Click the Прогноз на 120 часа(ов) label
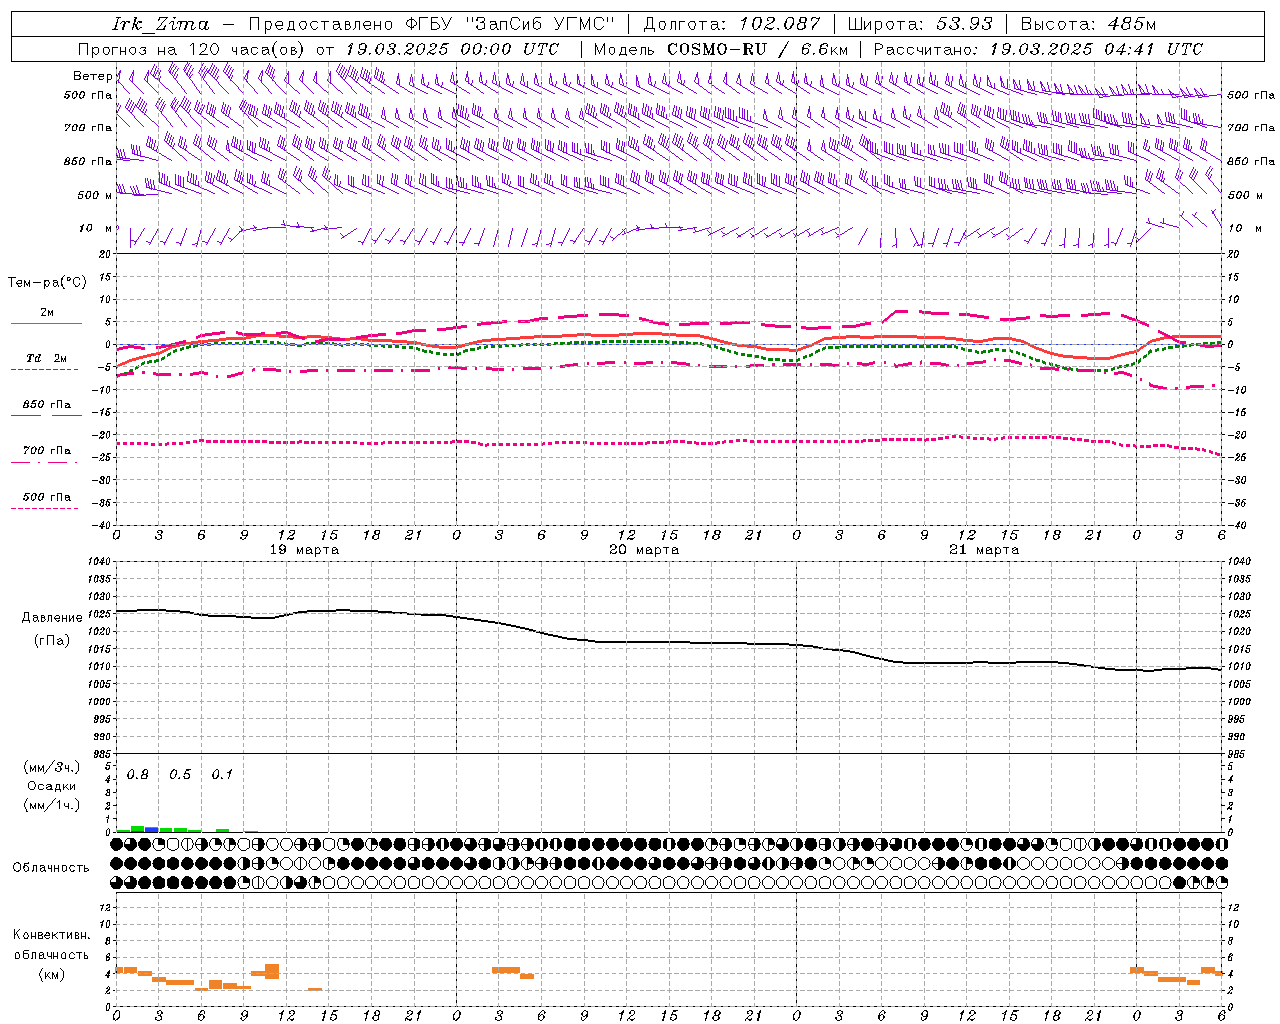This screenshot has width=1280, height=1024. pos(192,49)
